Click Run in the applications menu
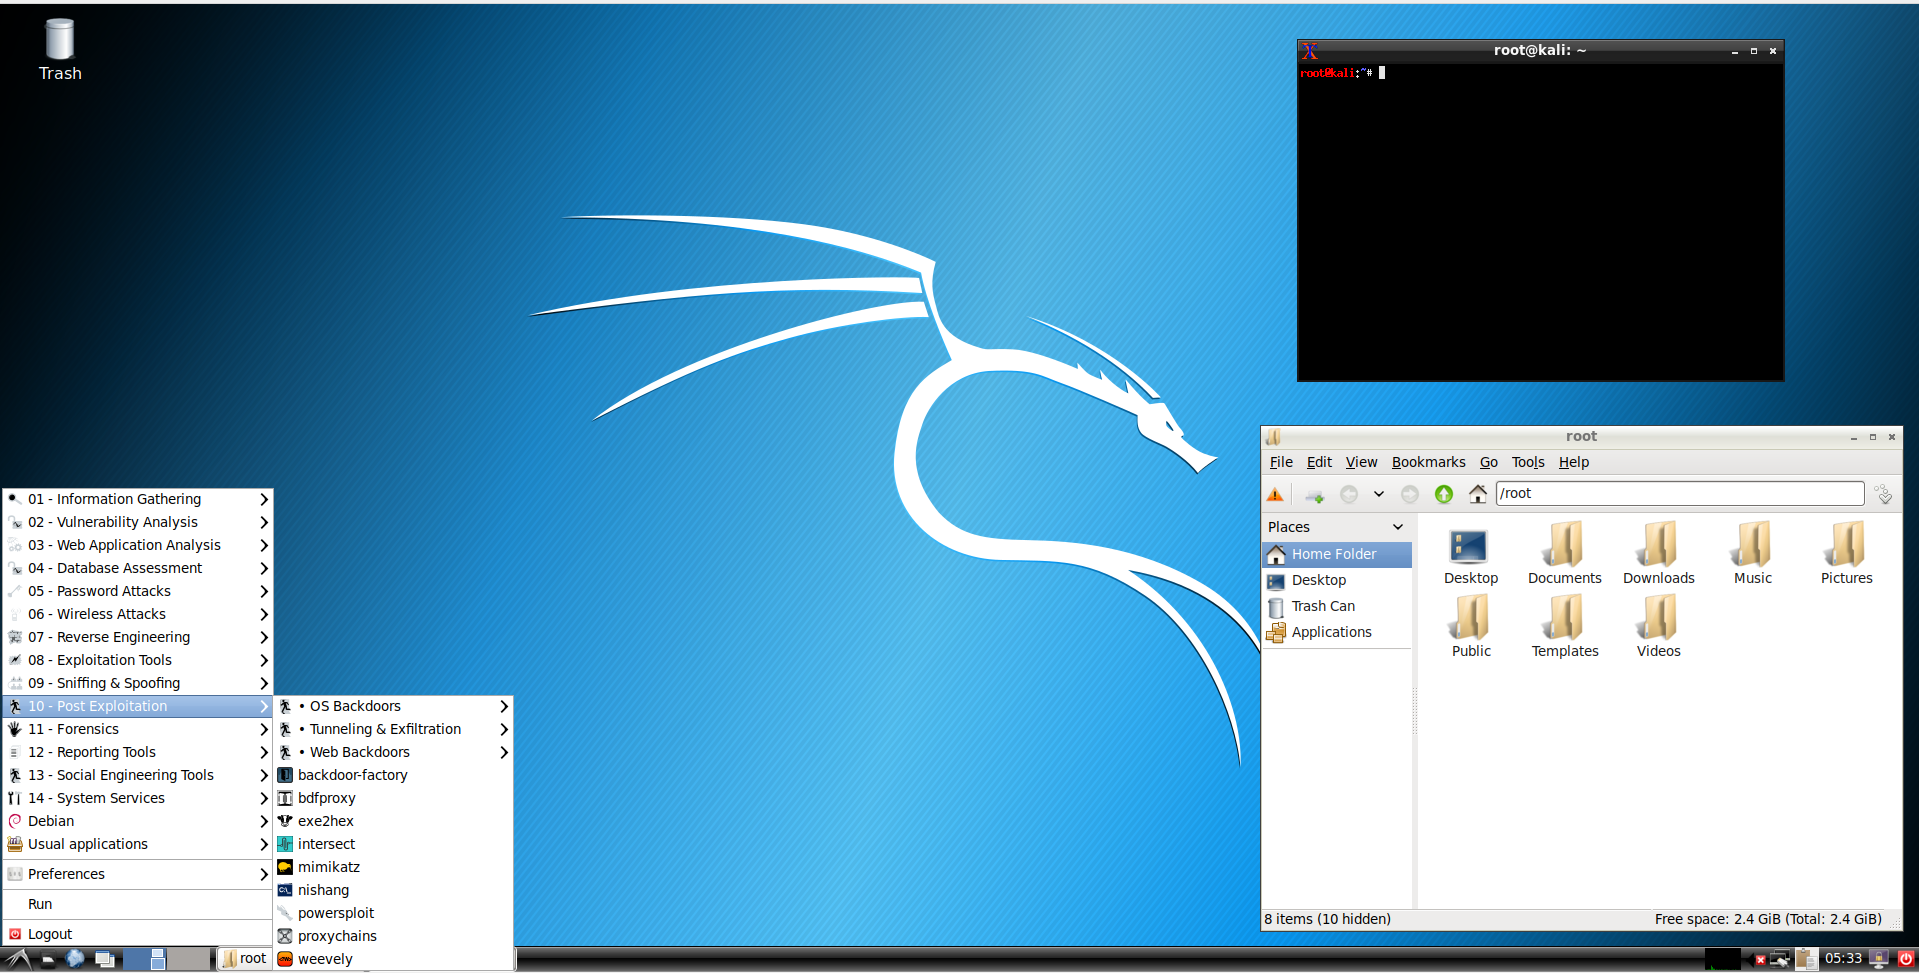Viewport: 1919px width, 973px height. 40,903
